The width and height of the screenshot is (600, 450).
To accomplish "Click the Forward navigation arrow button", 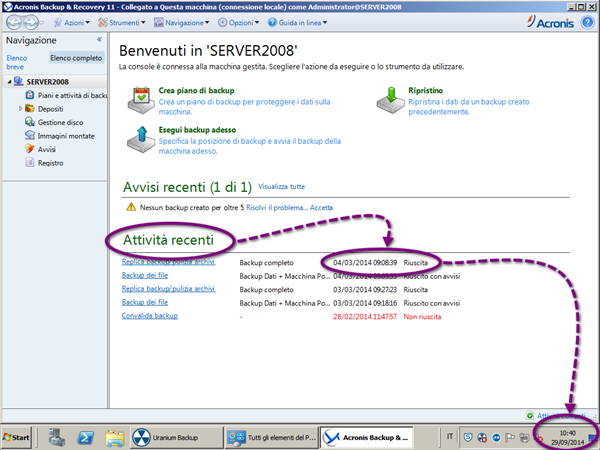I will (x=31, y=23).
